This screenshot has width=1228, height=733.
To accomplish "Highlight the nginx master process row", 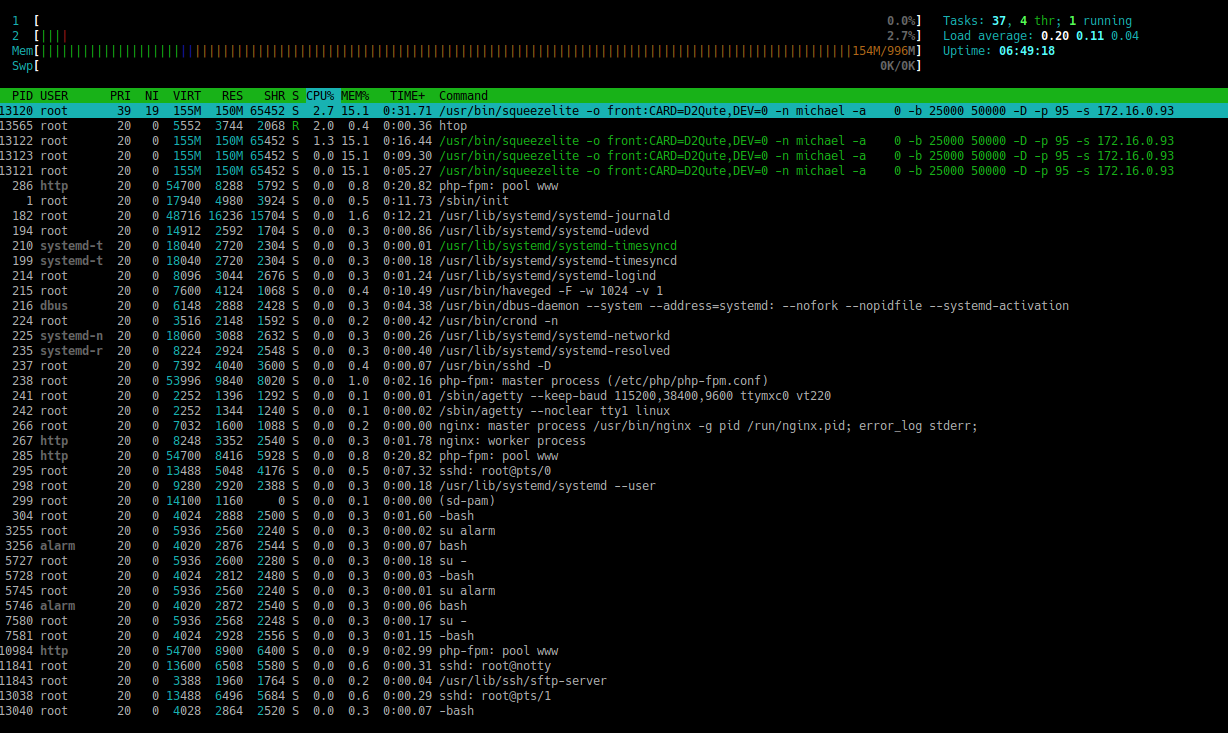I will point(600,426).
